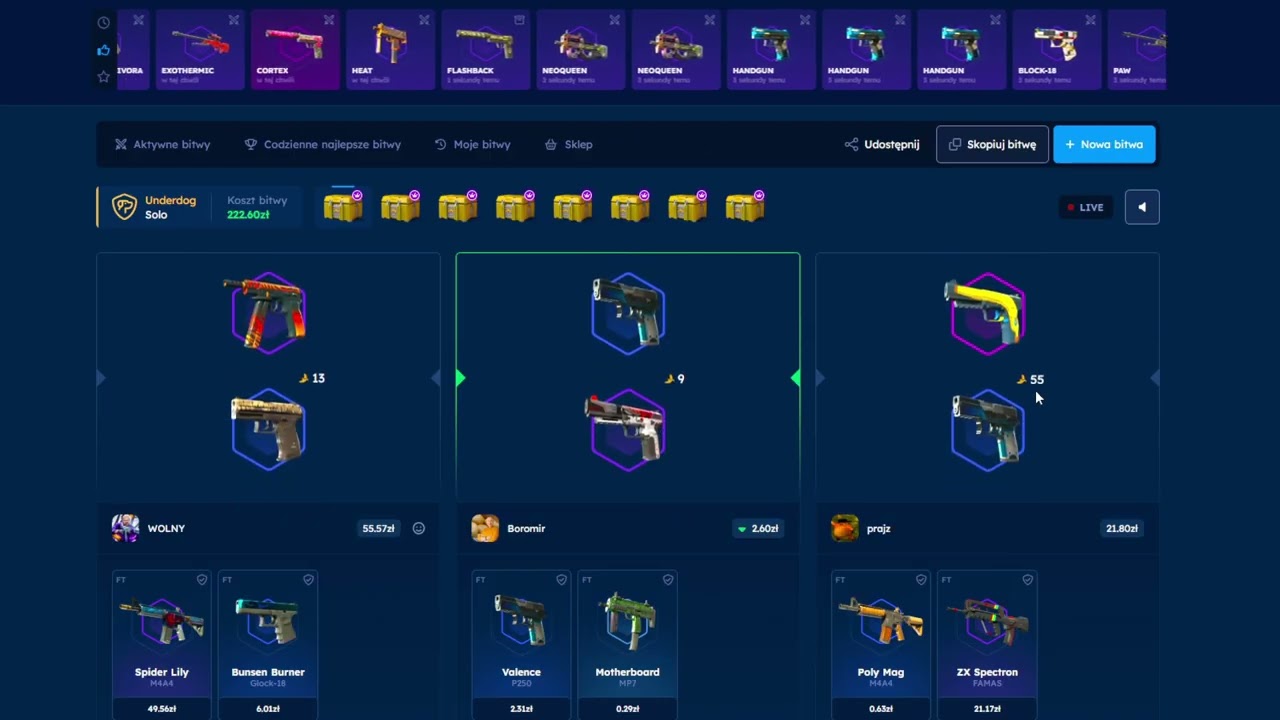This screenshot has width=1280, height=720.
Task: Click the 6.01zł price under Bunsen Burner
Action: [268, 708]
